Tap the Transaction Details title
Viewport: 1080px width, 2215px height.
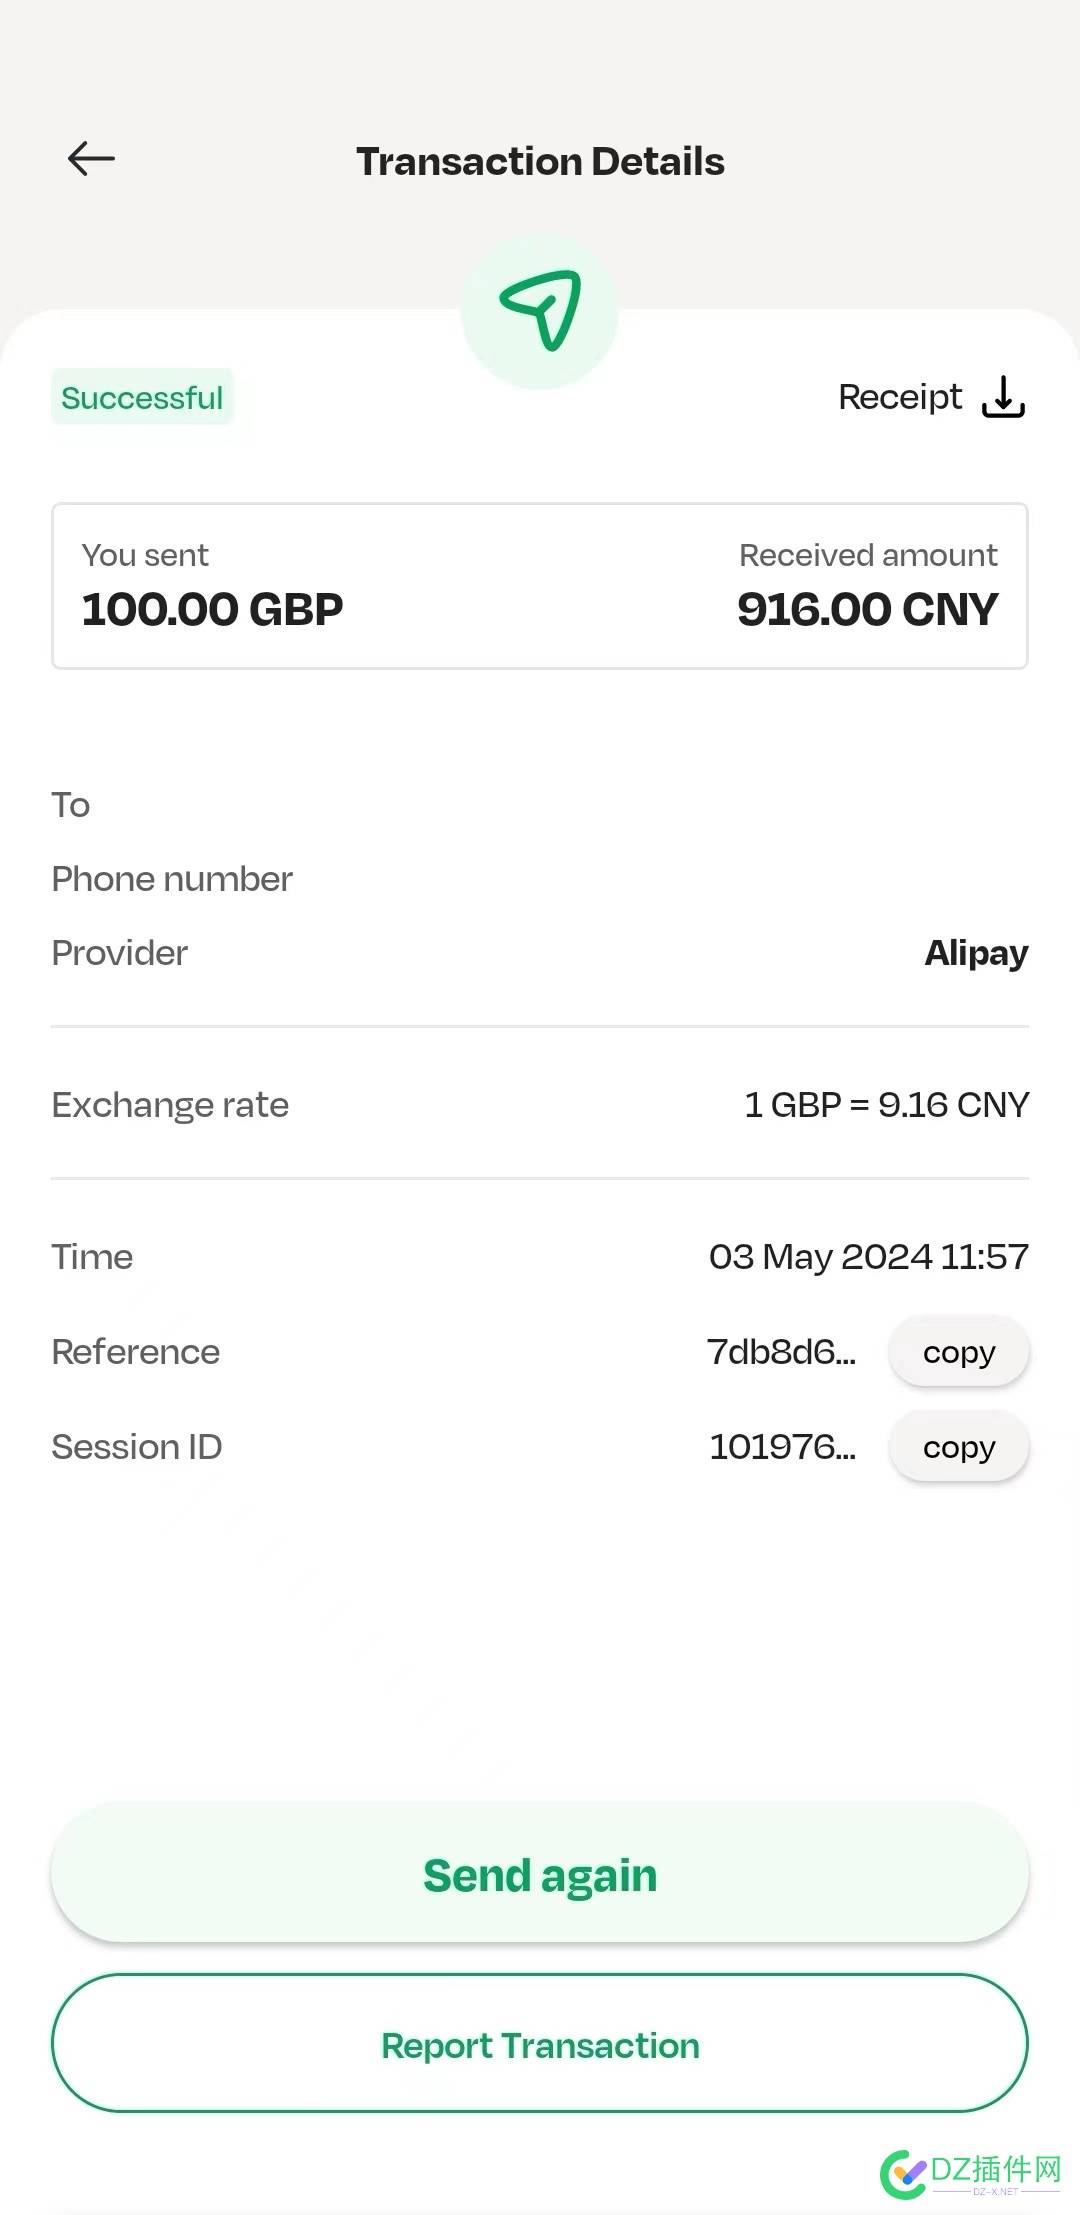[x=540, y=161]
